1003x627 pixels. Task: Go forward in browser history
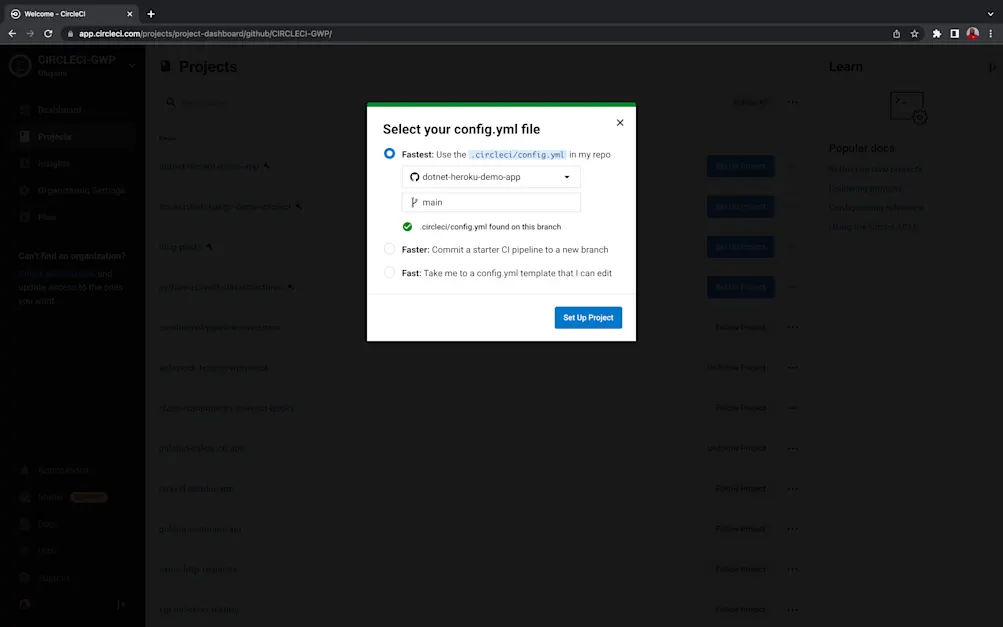(x=30, y=33)
